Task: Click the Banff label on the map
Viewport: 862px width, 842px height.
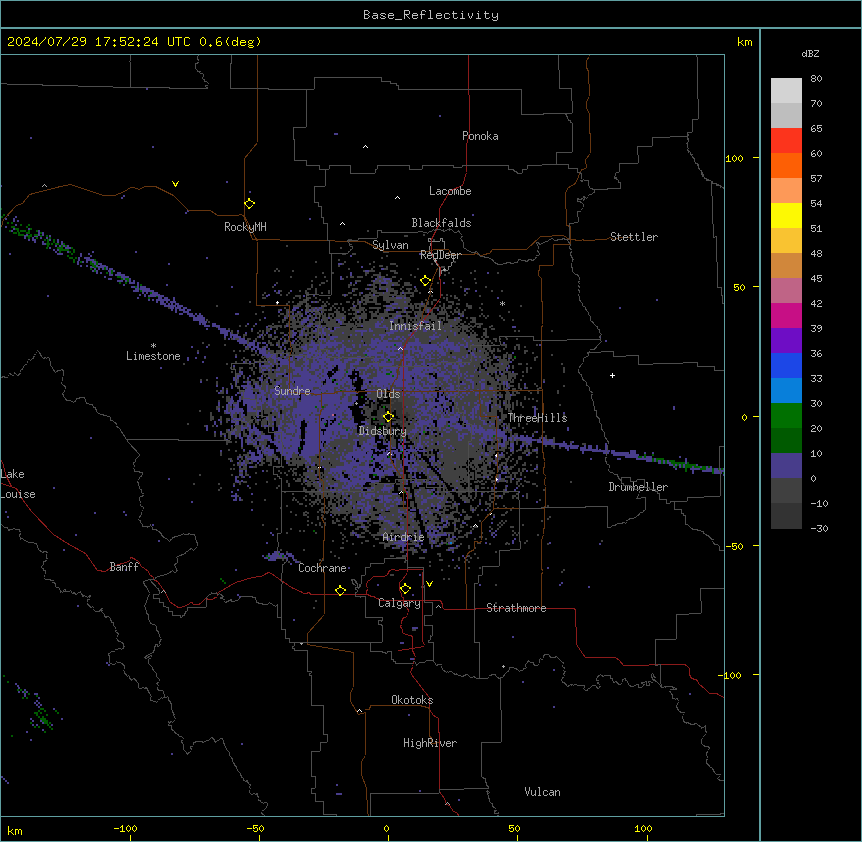Action: click(124, 567)
